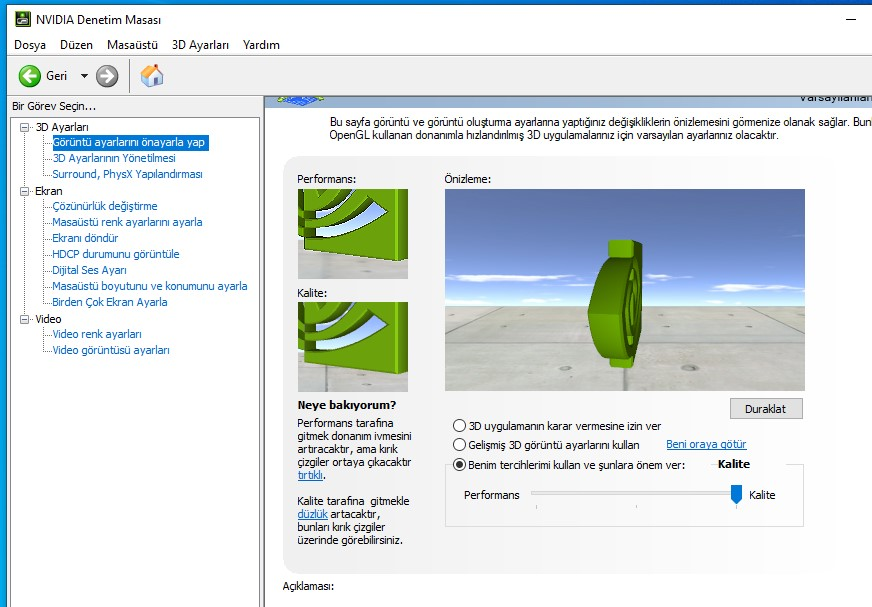Open 'Birden Çok Ekran Ayarla' page
872x607 pixels.
pos(110,302)
